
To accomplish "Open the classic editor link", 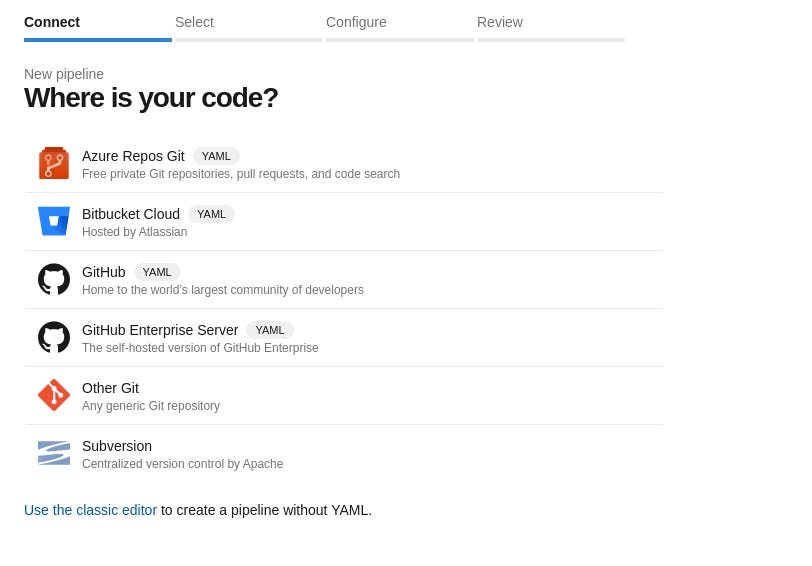I will click(x=90, y=510).
